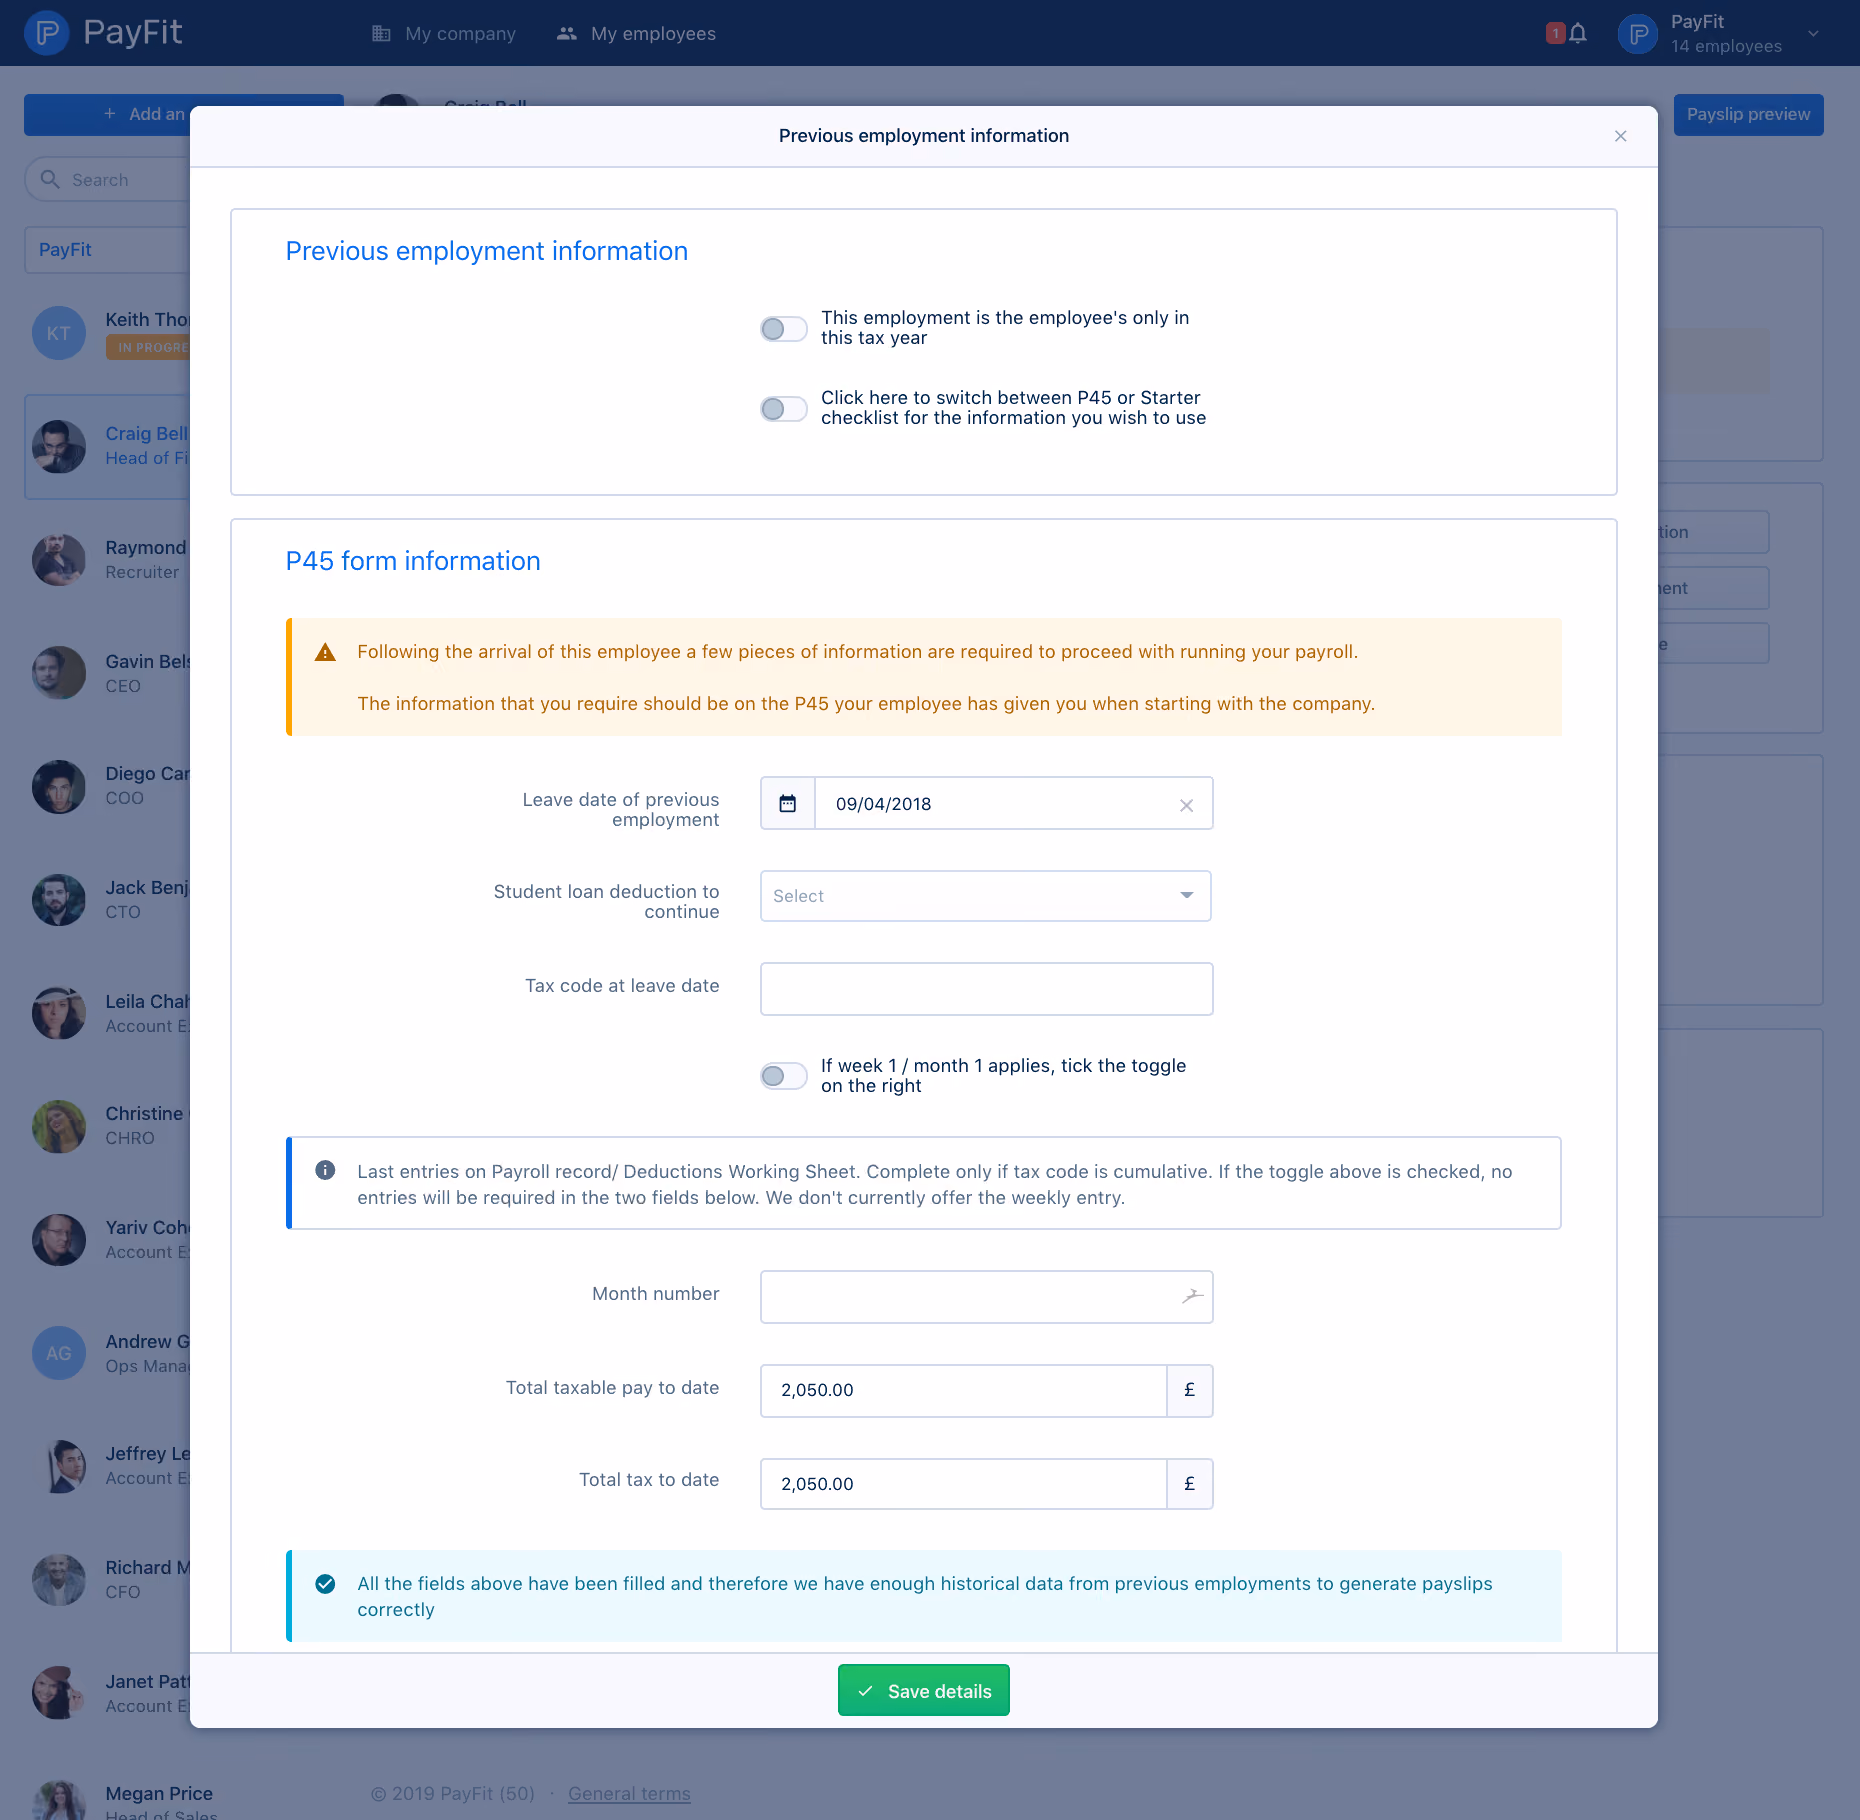This screenshot has width=1860, height=1820.
Task: Select Richard, the CFO, in the list
Action: [x=108, y=1580]
